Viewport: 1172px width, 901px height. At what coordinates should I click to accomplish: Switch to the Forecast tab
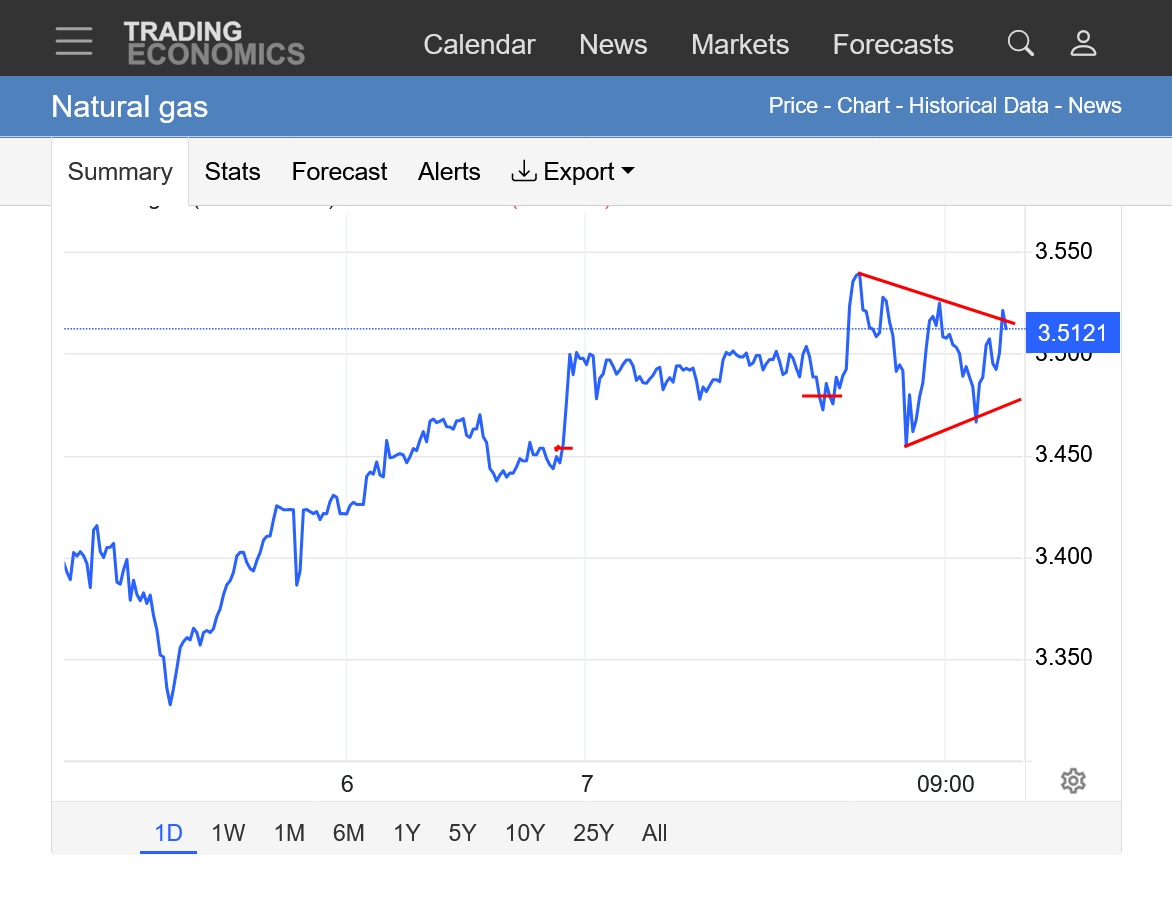[339, 172]
